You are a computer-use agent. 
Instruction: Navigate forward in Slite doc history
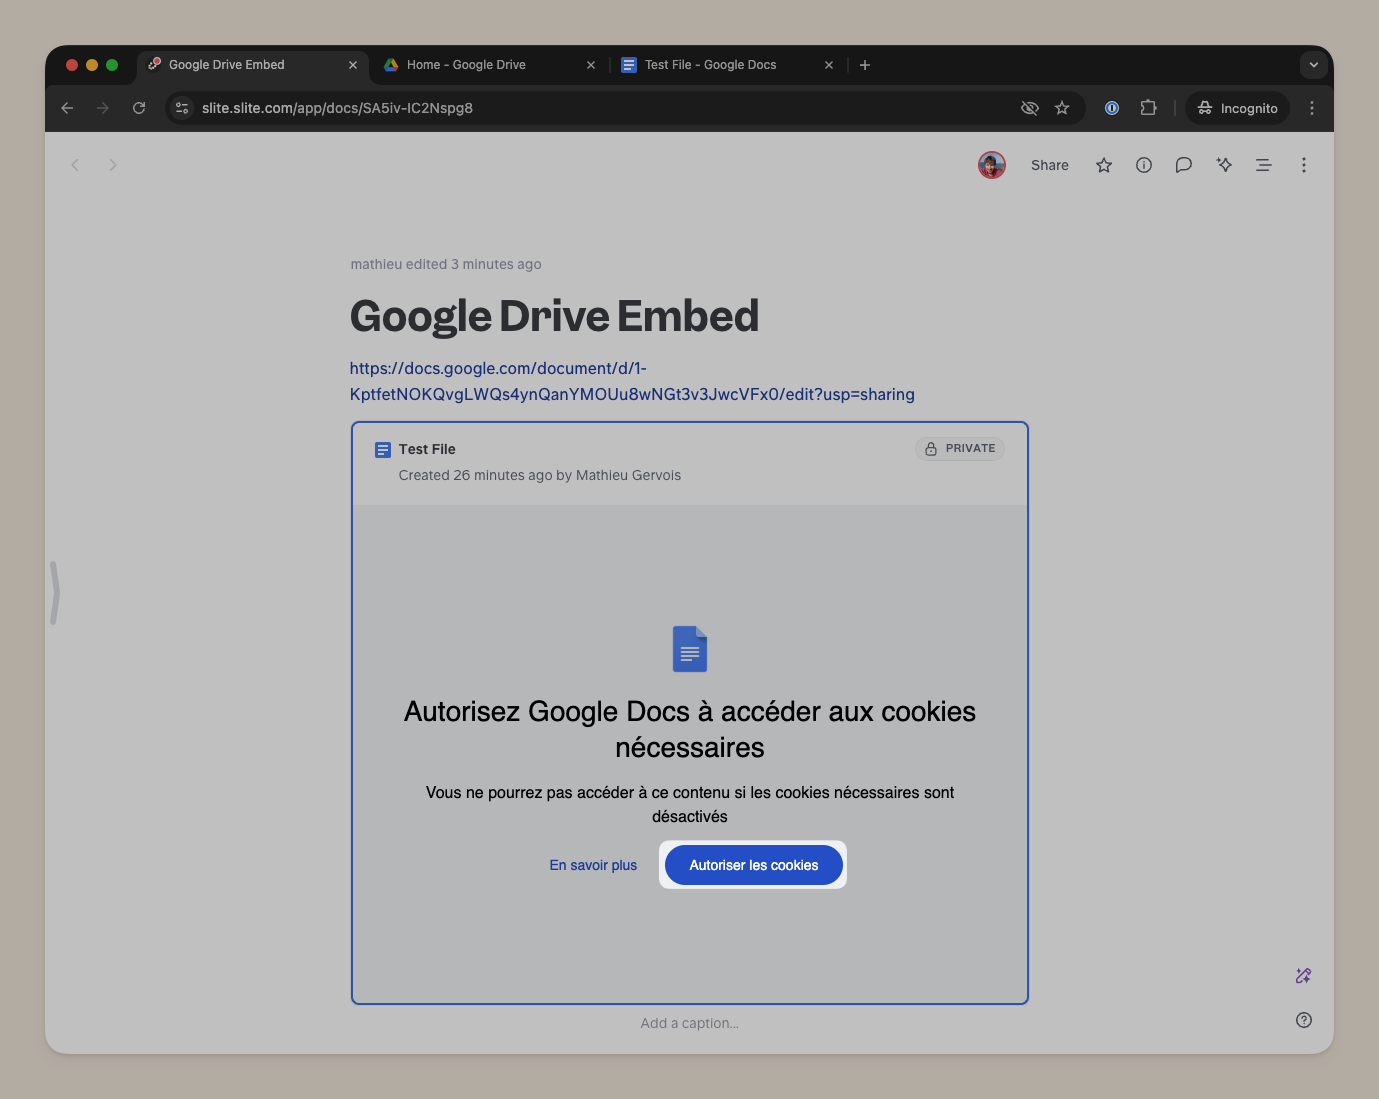pos(113,165)
